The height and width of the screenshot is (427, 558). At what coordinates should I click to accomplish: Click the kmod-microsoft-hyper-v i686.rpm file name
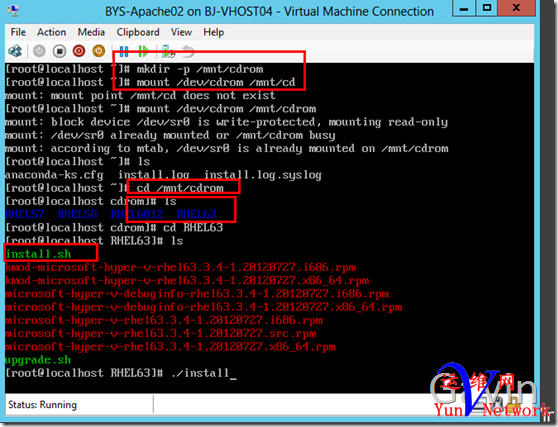tap(180, 267)
